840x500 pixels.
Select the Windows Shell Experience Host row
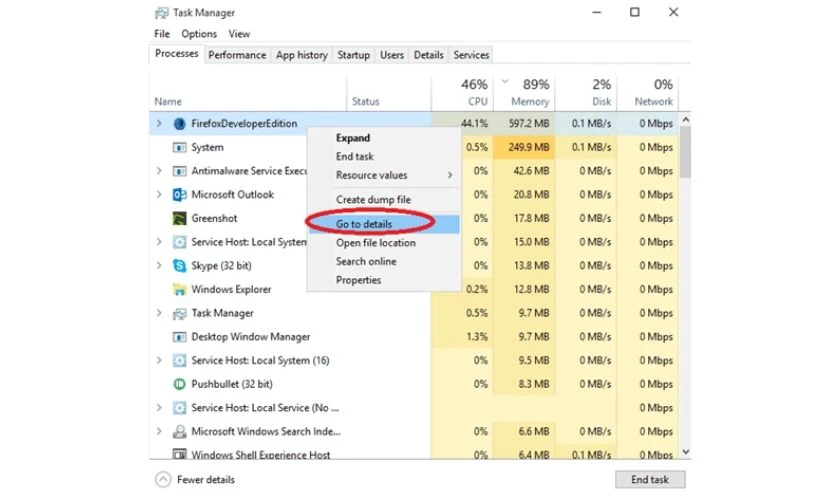(x=414, y=454)
